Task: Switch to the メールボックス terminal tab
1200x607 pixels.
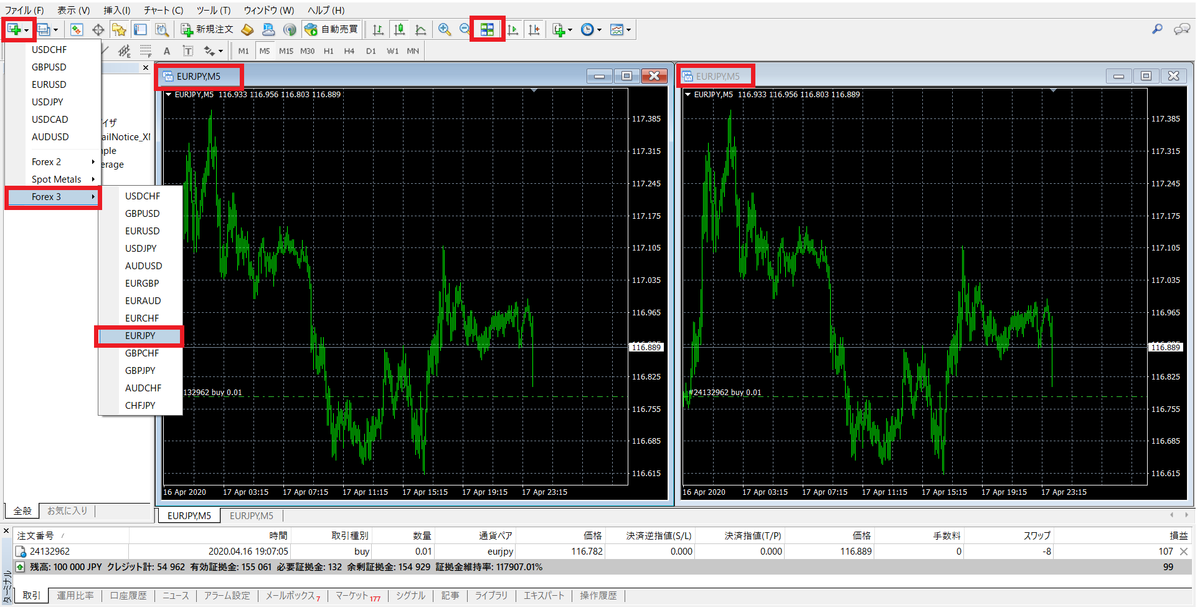Action: tap(291, 596)
